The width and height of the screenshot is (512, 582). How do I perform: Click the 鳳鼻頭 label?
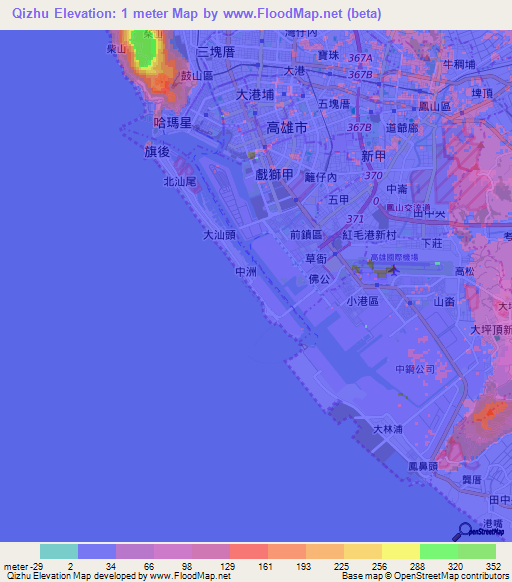coord(423,467)
